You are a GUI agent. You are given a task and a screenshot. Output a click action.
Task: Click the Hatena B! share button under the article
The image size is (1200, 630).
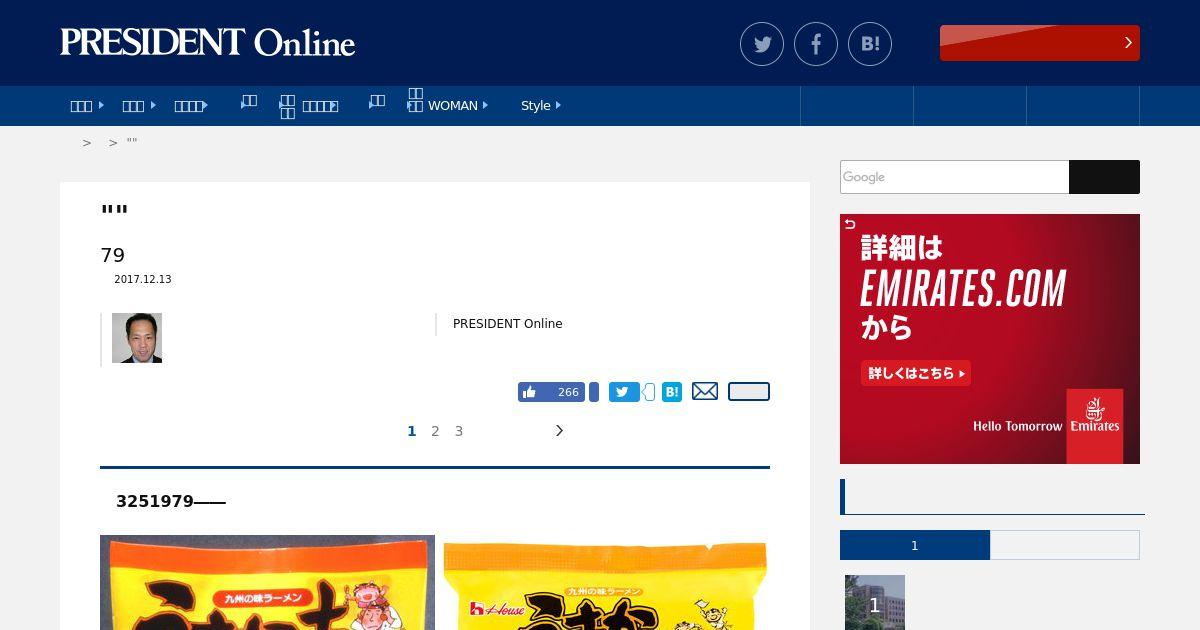click(672, 392)
